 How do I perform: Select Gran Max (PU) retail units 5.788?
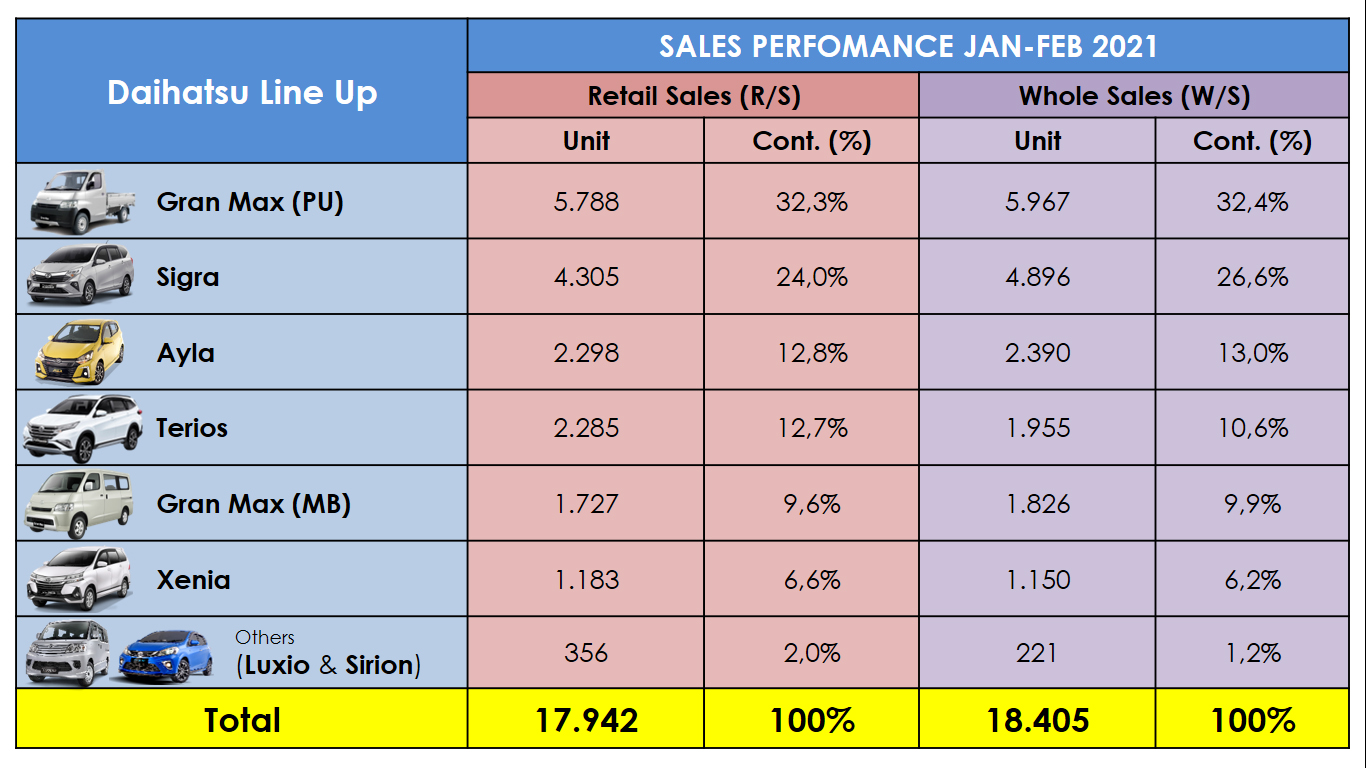click(x=586, y=202)
